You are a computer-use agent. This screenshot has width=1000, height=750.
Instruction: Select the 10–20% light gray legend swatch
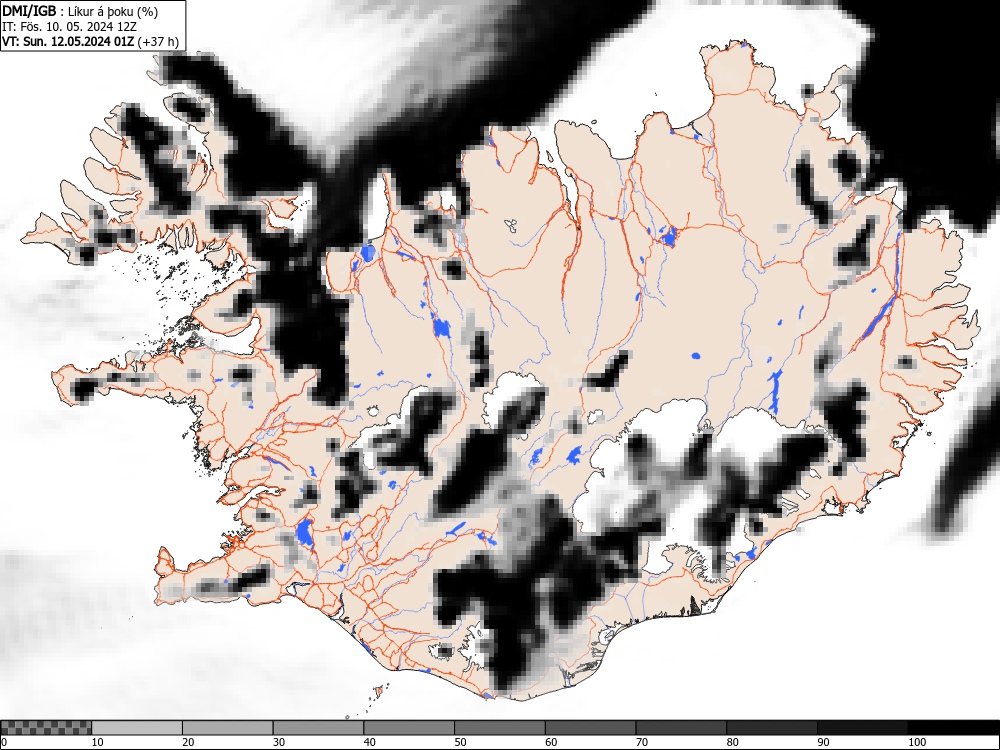(137, 728)
